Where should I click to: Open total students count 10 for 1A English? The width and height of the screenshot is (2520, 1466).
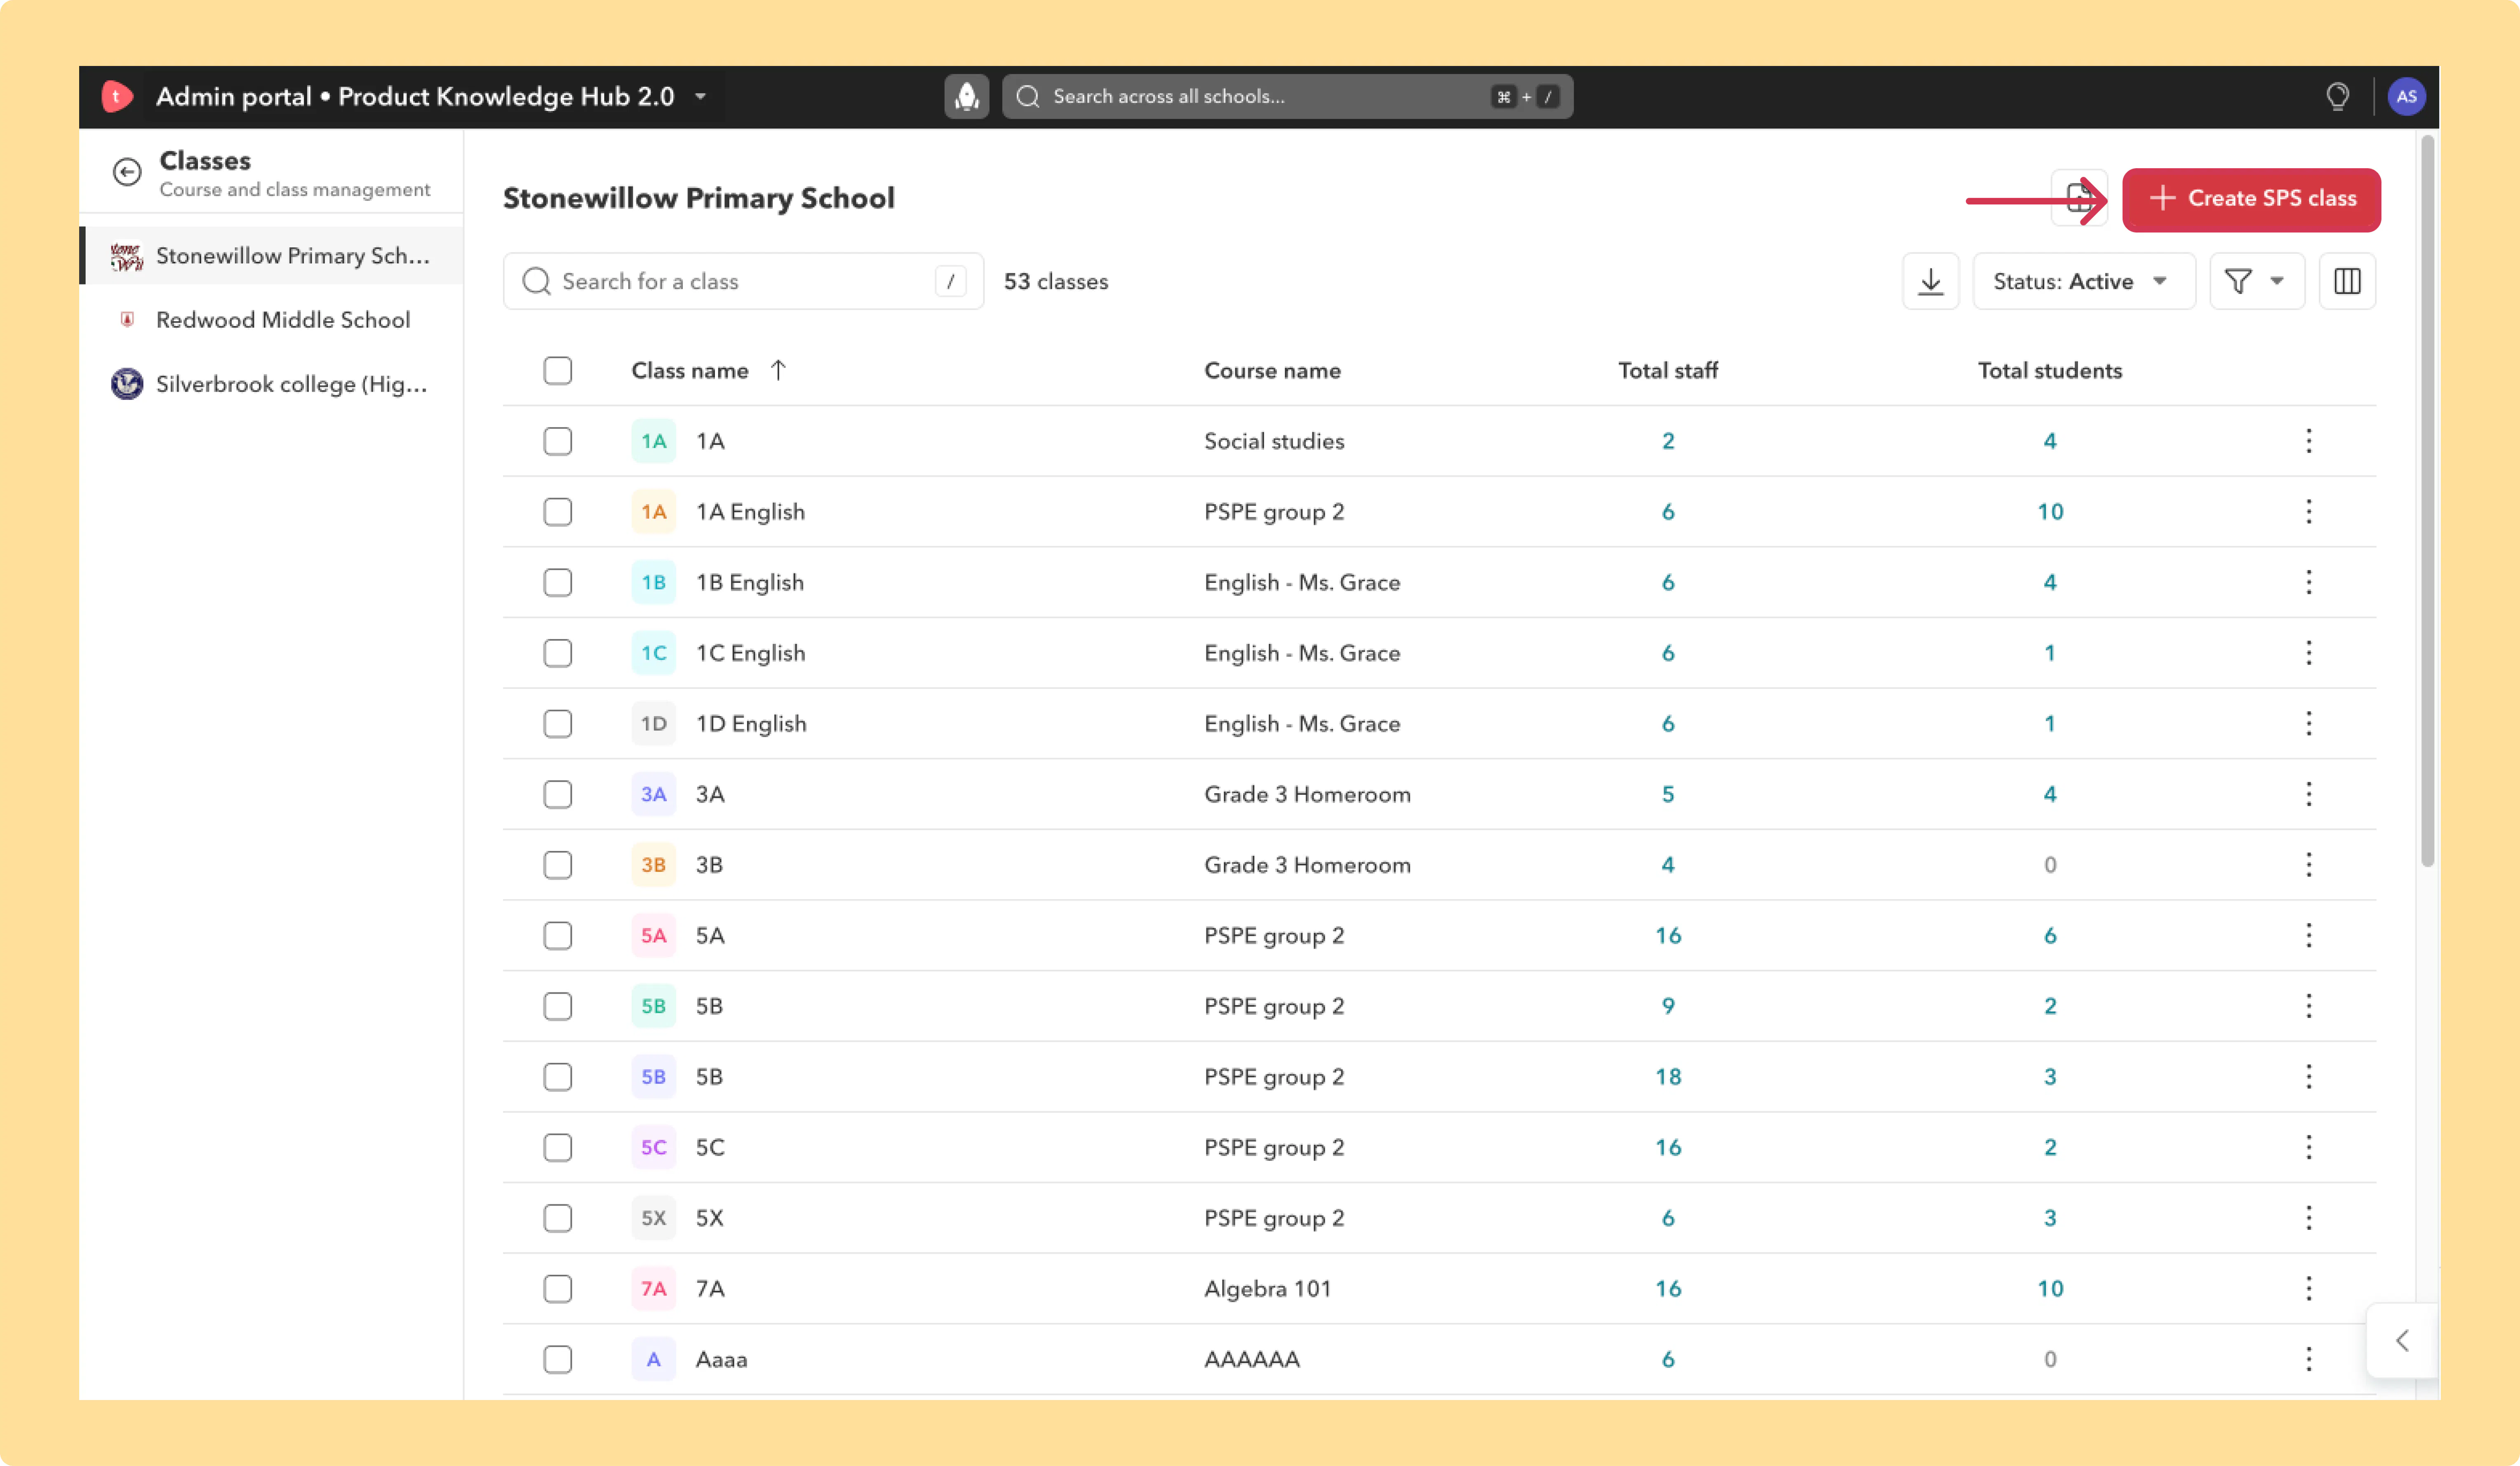pos(2050,512)
